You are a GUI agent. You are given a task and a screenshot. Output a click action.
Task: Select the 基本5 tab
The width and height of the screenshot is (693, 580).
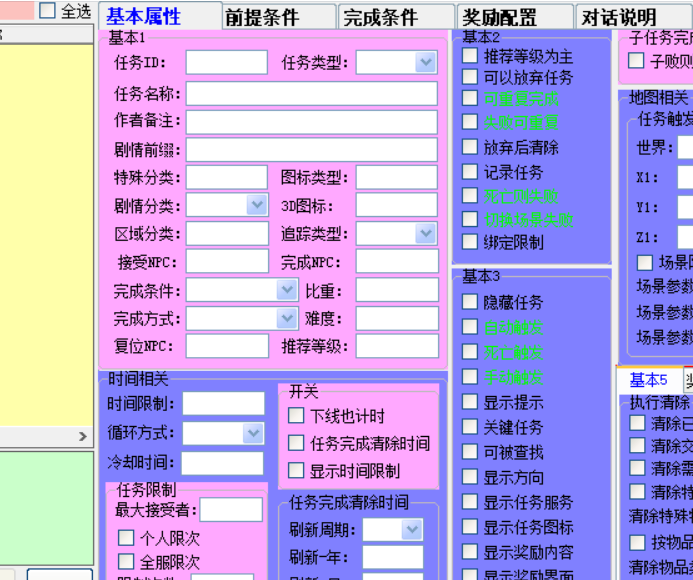click(648, 380)
